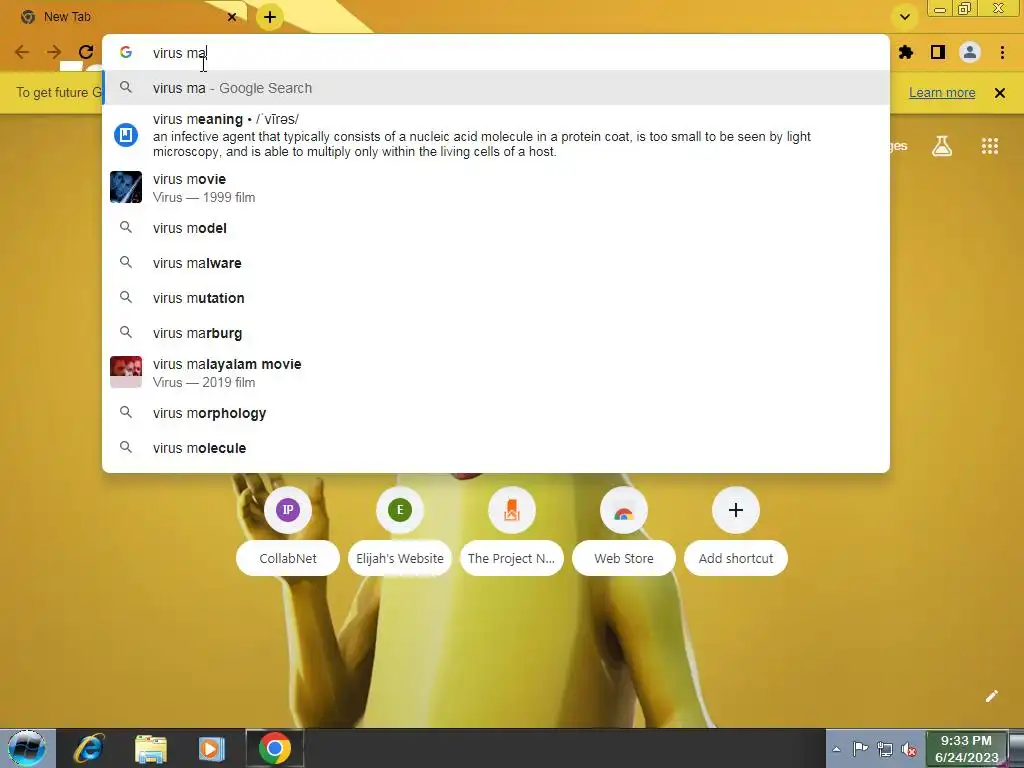
Task: Click the Elijah's Website label
Action: point(400,558)
